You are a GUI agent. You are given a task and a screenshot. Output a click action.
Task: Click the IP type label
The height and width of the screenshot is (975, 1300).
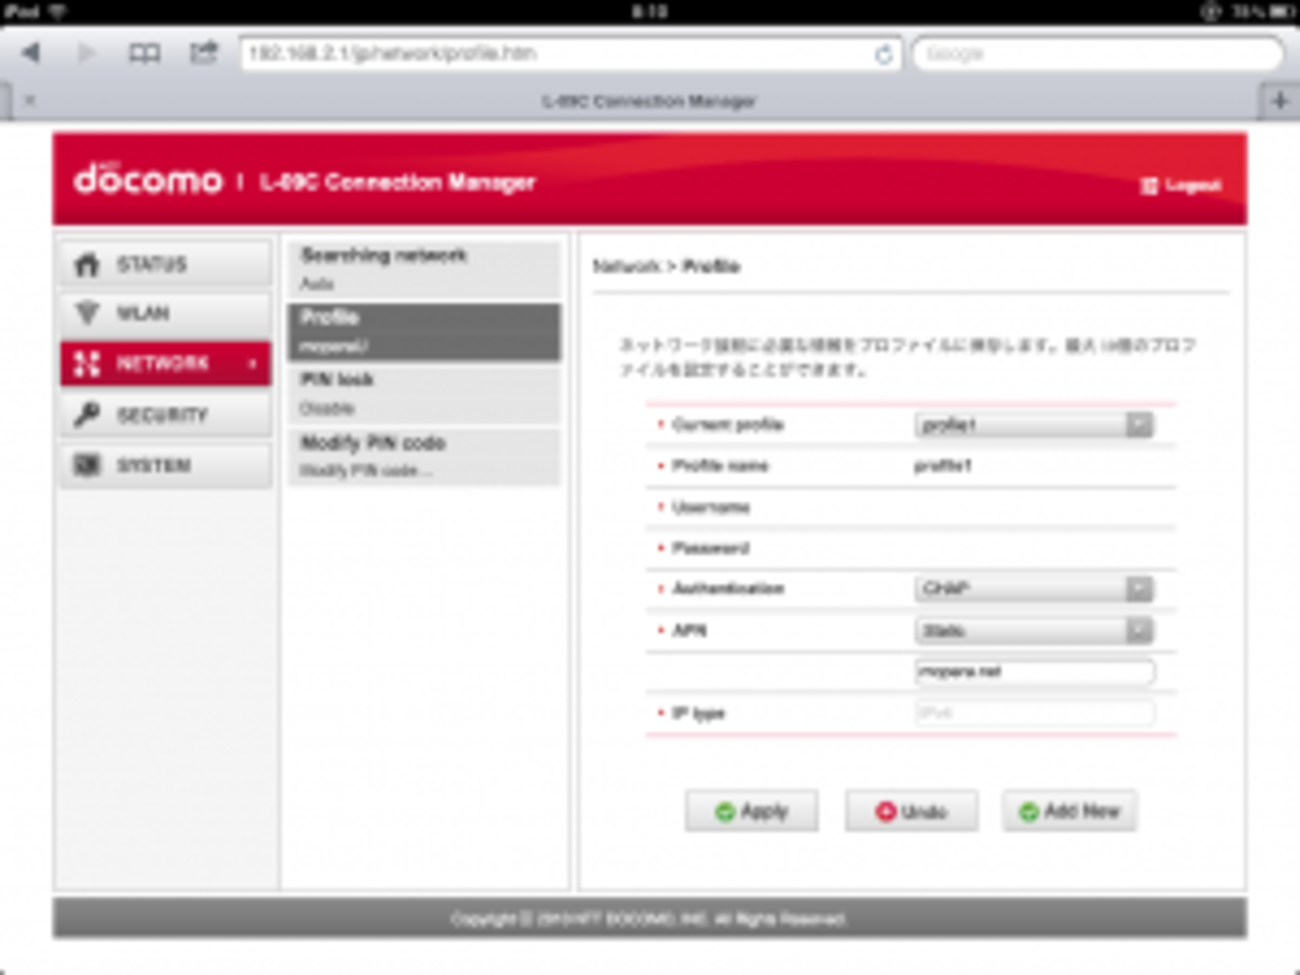698,713
